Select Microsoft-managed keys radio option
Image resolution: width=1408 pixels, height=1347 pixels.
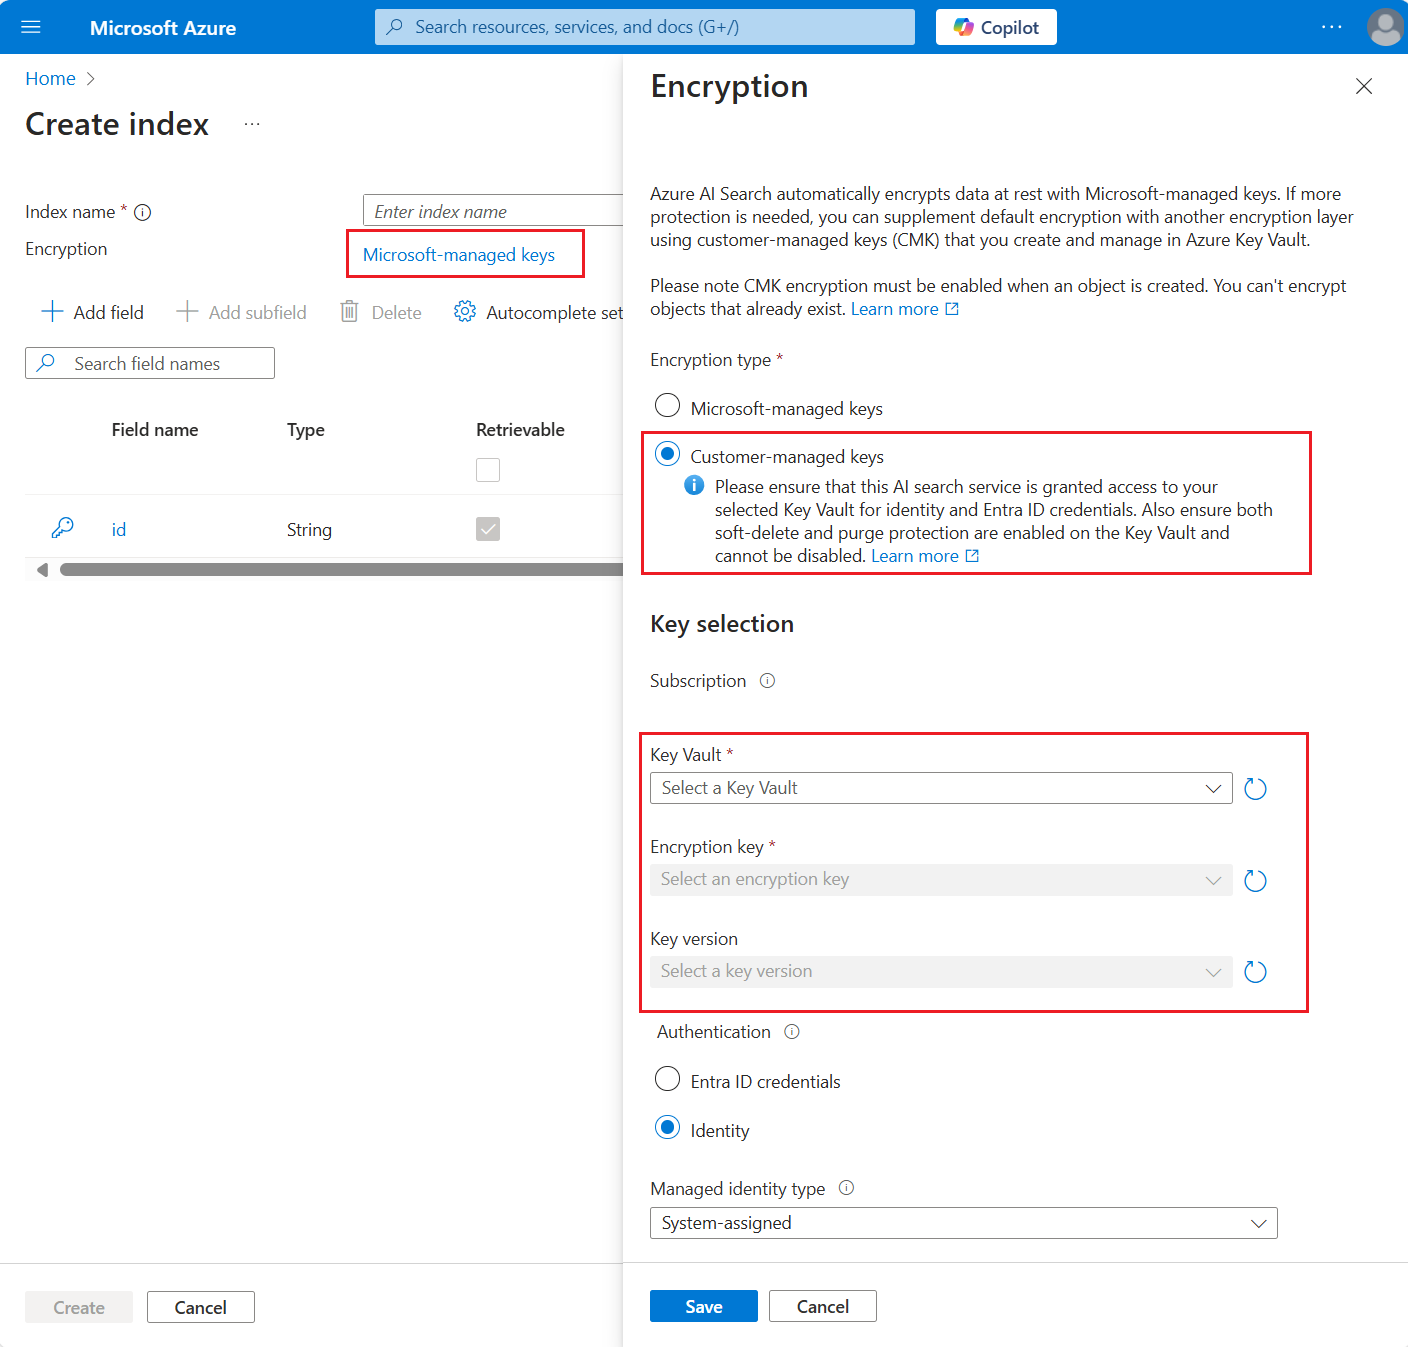667,406
